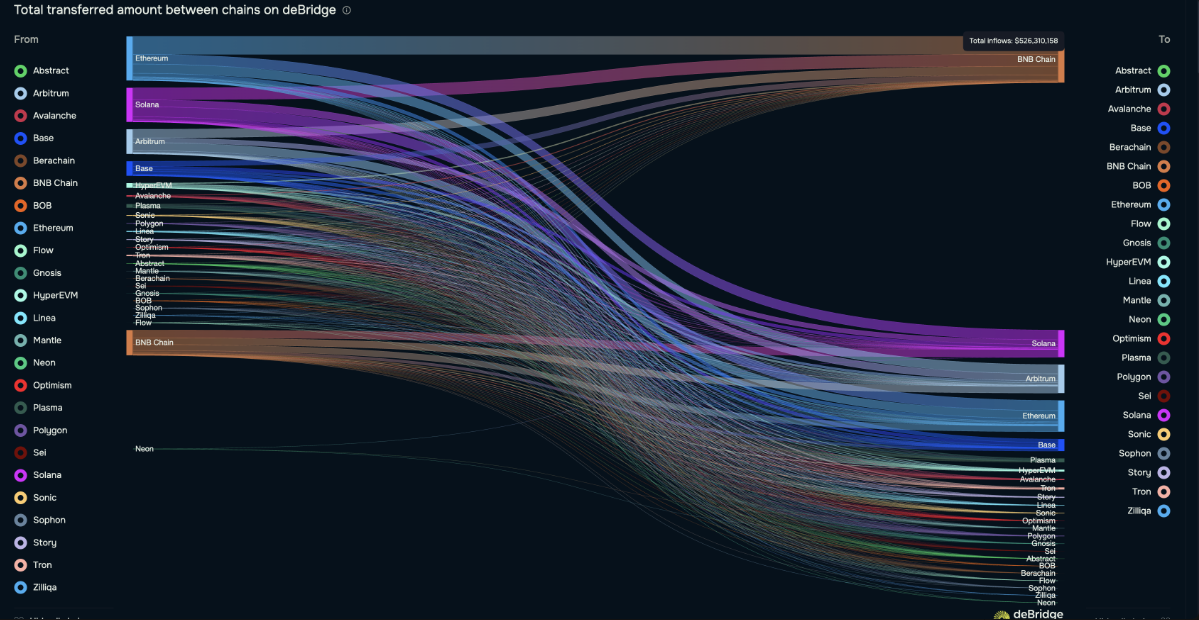
Task: Click the Optimism circle in From legend
Action: [x=20, y=385]
